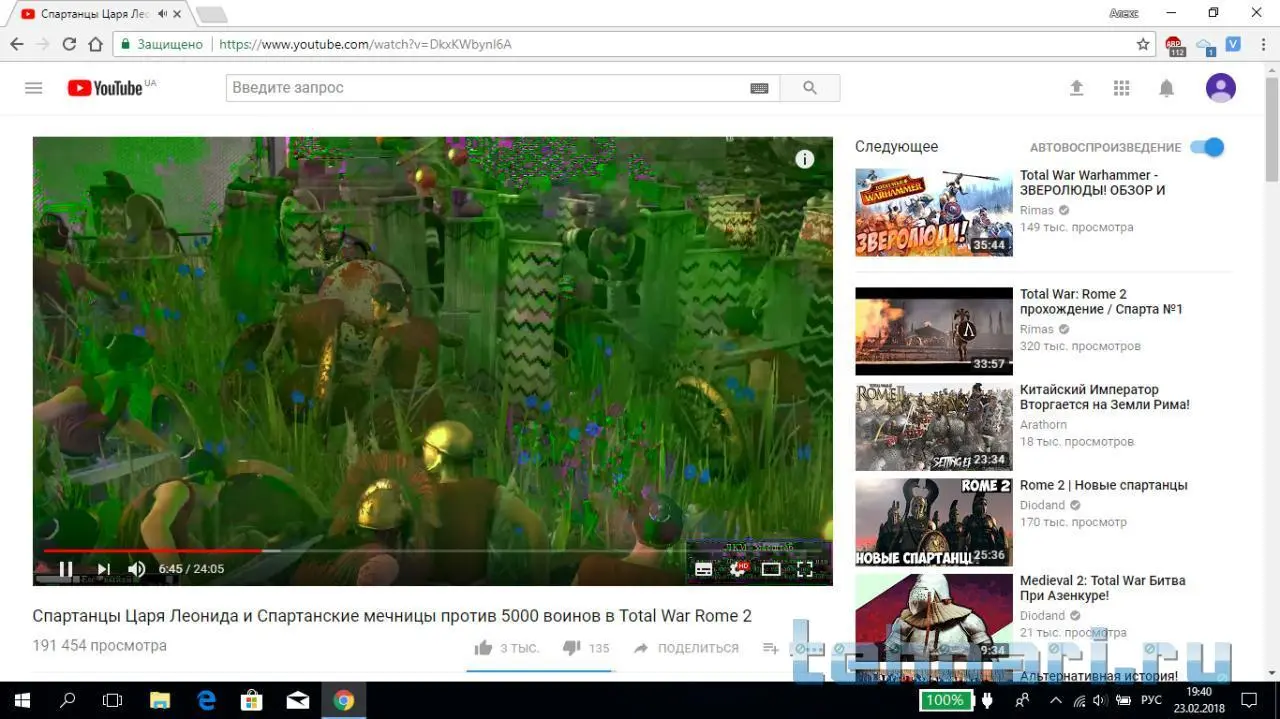The image size is (1280, 719).
Task: Dislike the video with thumbs down
Action: [x=572, y=648]
